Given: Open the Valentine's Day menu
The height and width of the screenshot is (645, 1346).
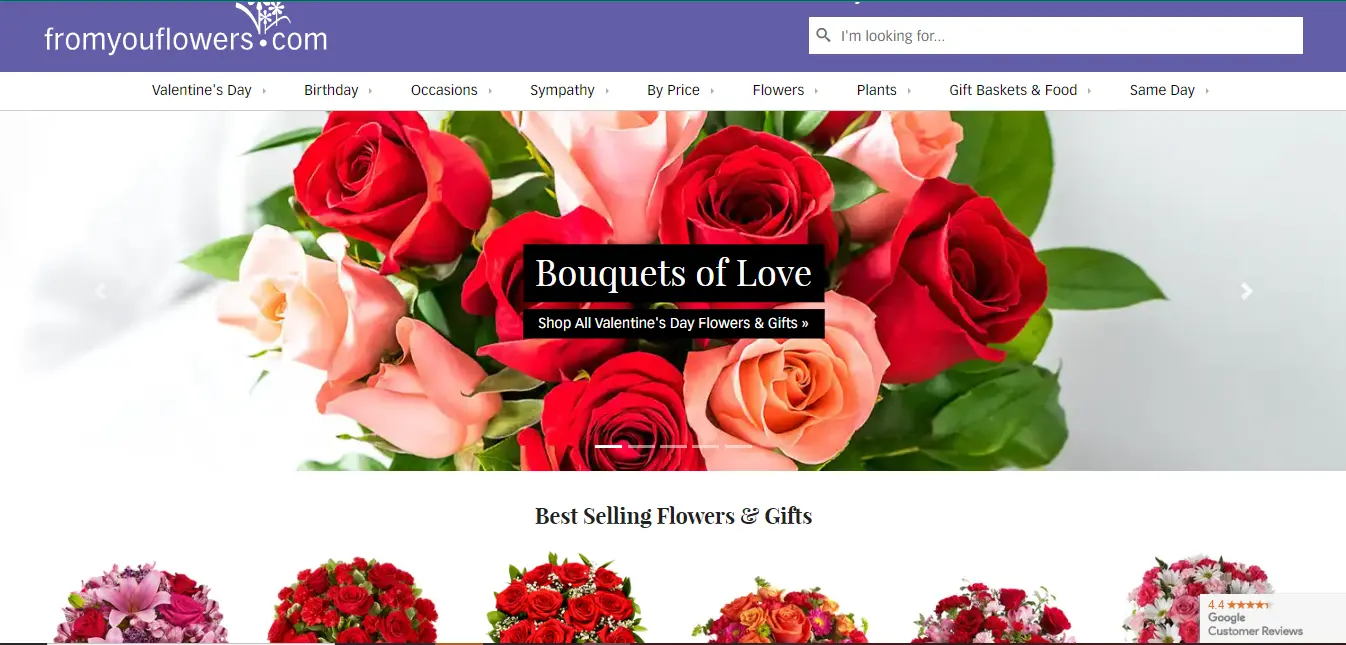Looking at the screenshot, I should point(209,90).
